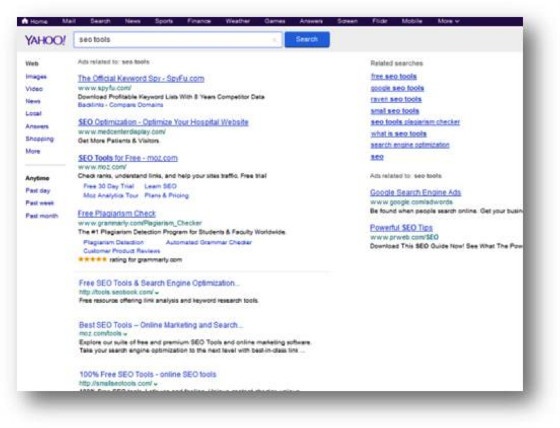Open News in top navigation bar
This screenshot has width=560, height=428.
coord(132,21)
